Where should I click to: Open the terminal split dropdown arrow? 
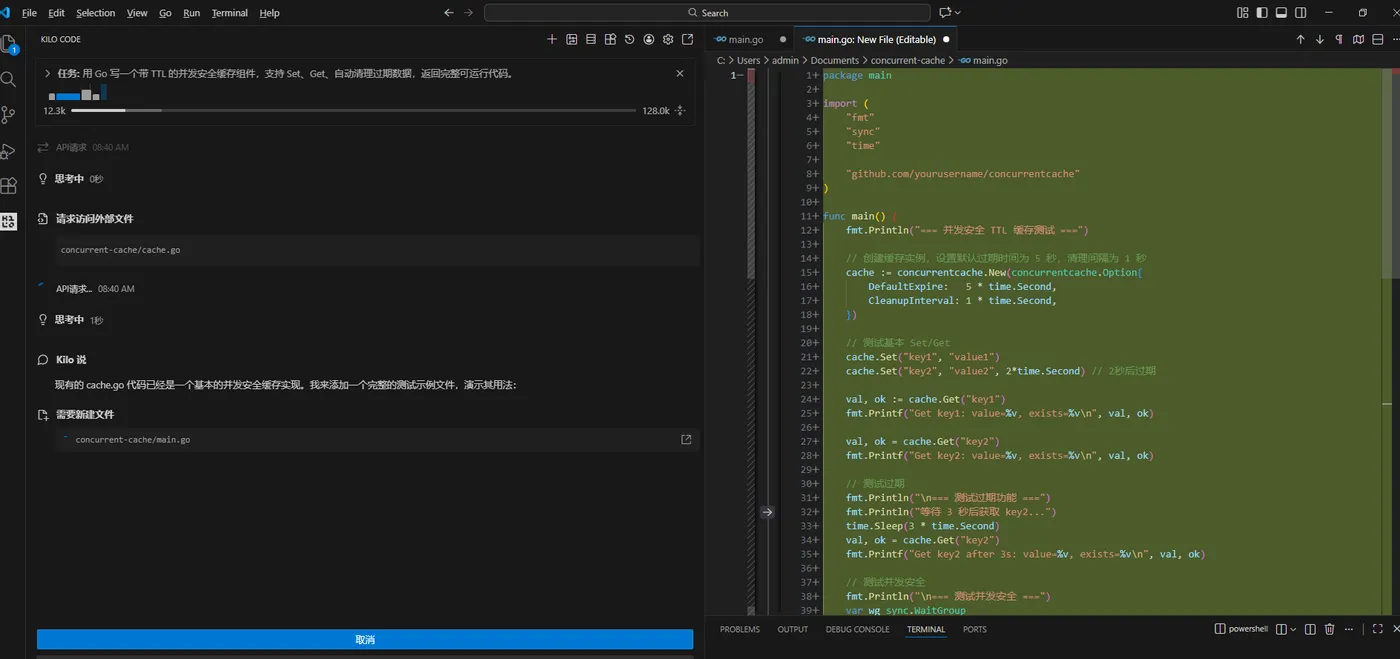pos(1293,629)
